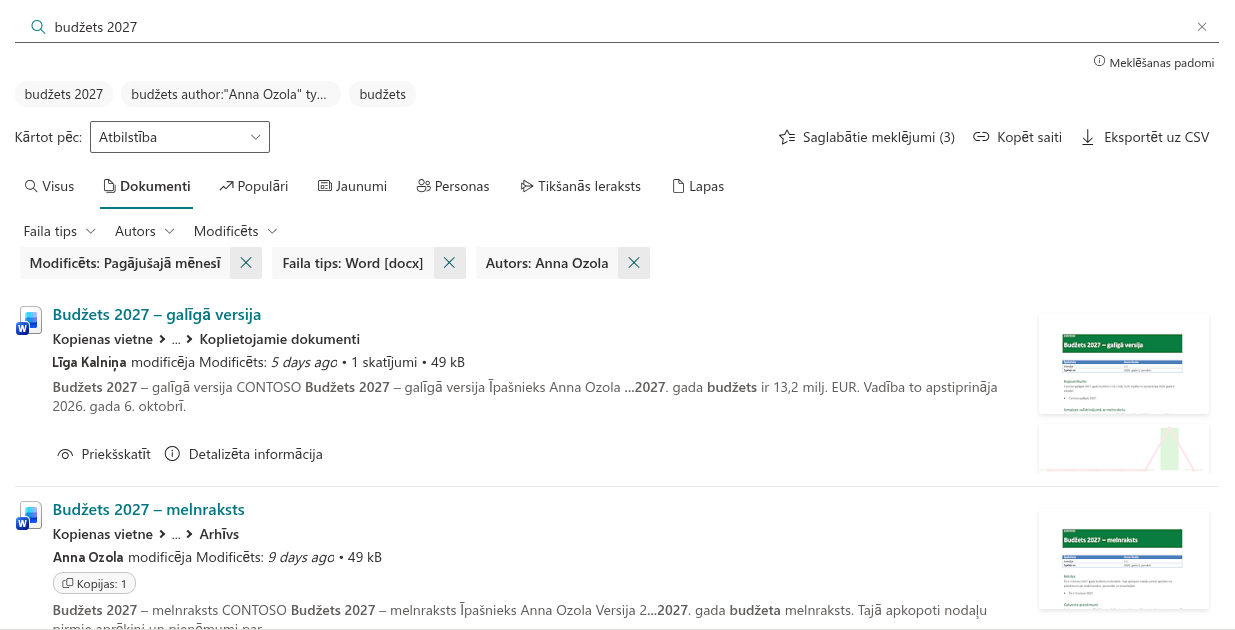1235x630 pixels.
Task: Open Meklēšanas padomi info icon
Action: point(1099,62)
